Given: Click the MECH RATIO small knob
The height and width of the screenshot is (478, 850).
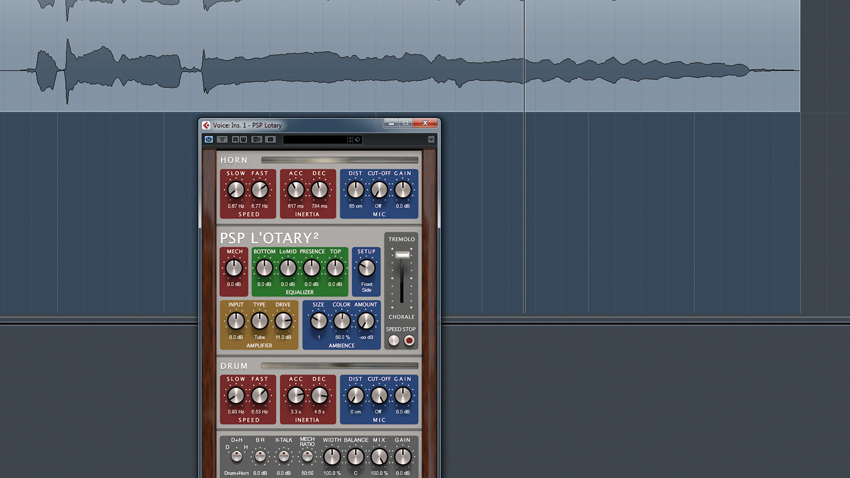Looking at the screenshot, I should (x=307, y=457).
